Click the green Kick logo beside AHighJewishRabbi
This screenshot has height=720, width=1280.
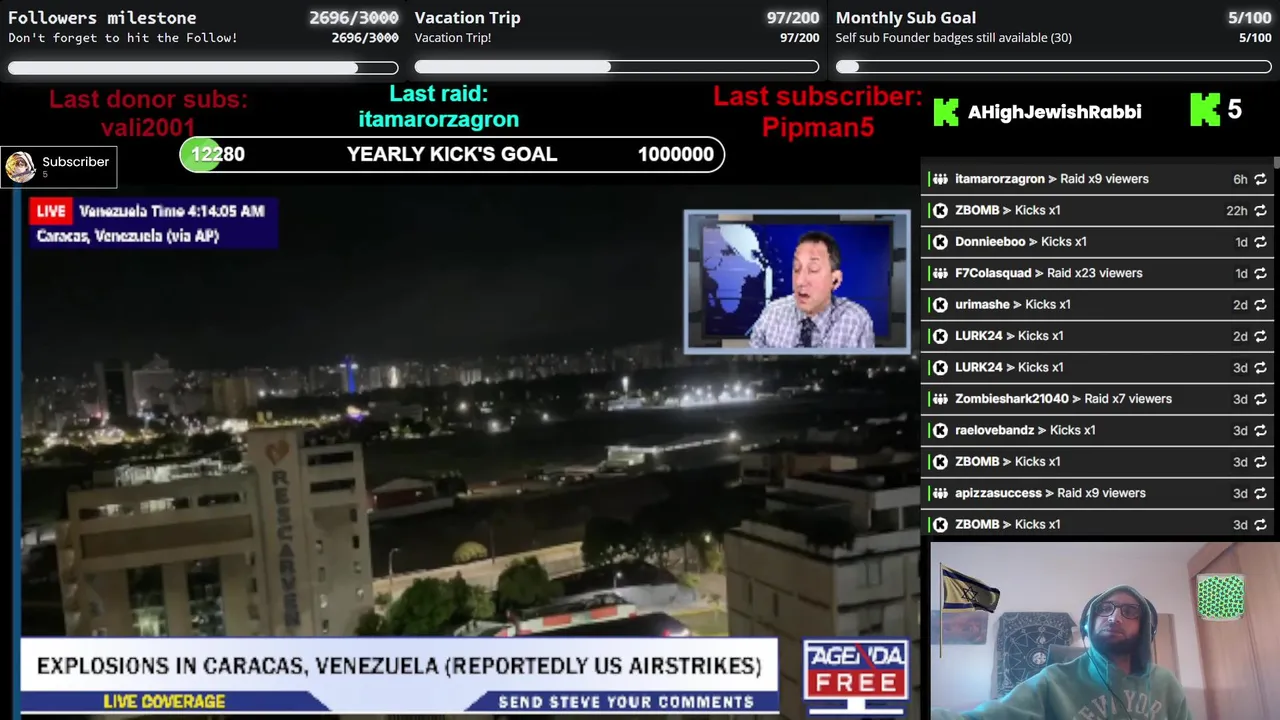point(946,112)
